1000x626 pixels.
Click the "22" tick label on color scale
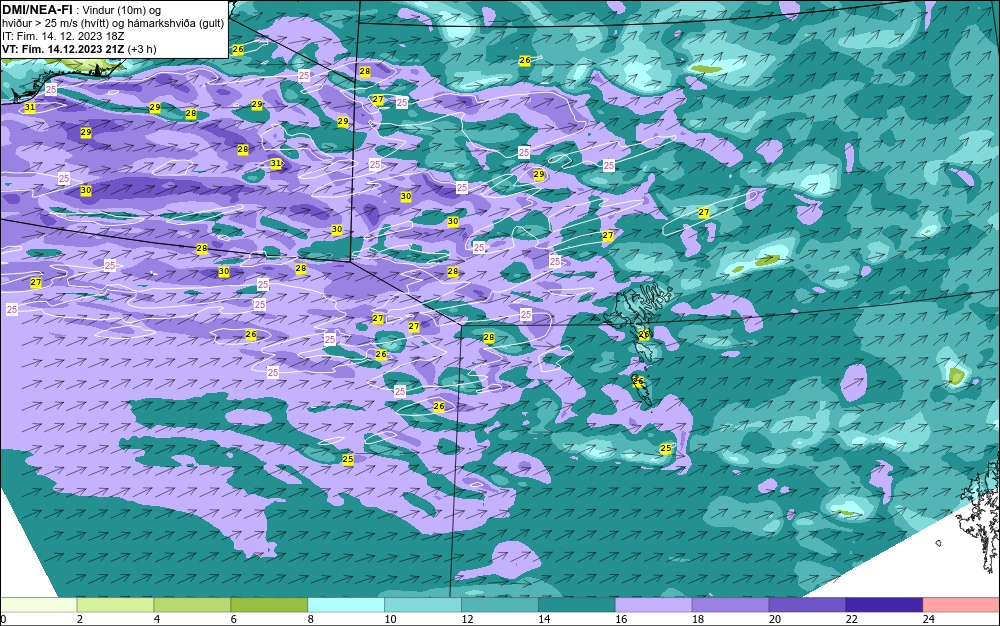point(852,619)
